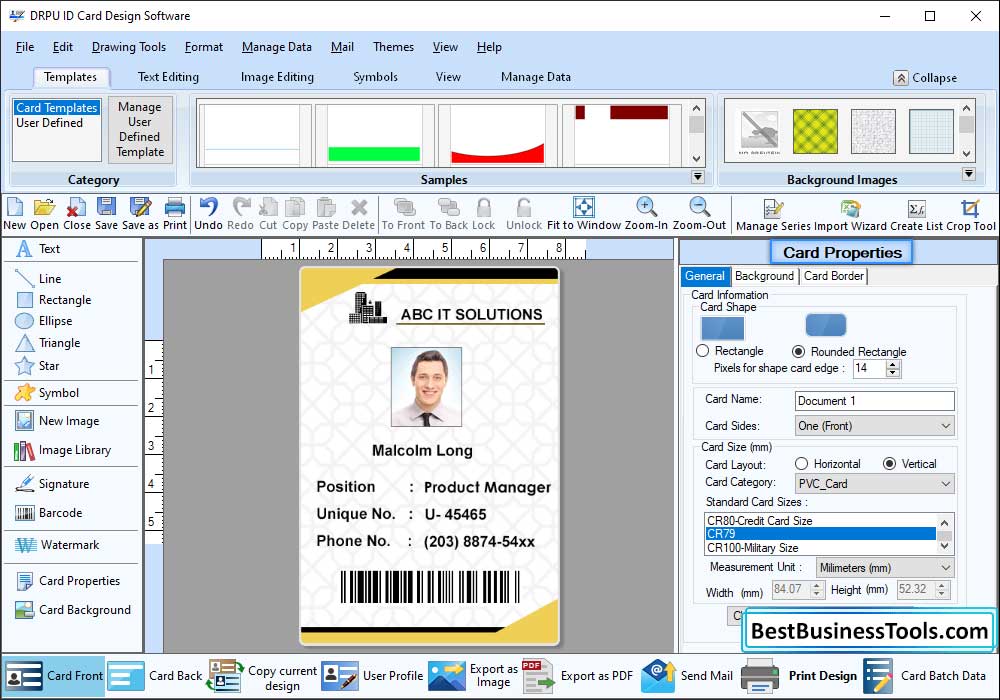Select the Line drawing tool
The image size is (1000, 700).
[x=38, y=279]
